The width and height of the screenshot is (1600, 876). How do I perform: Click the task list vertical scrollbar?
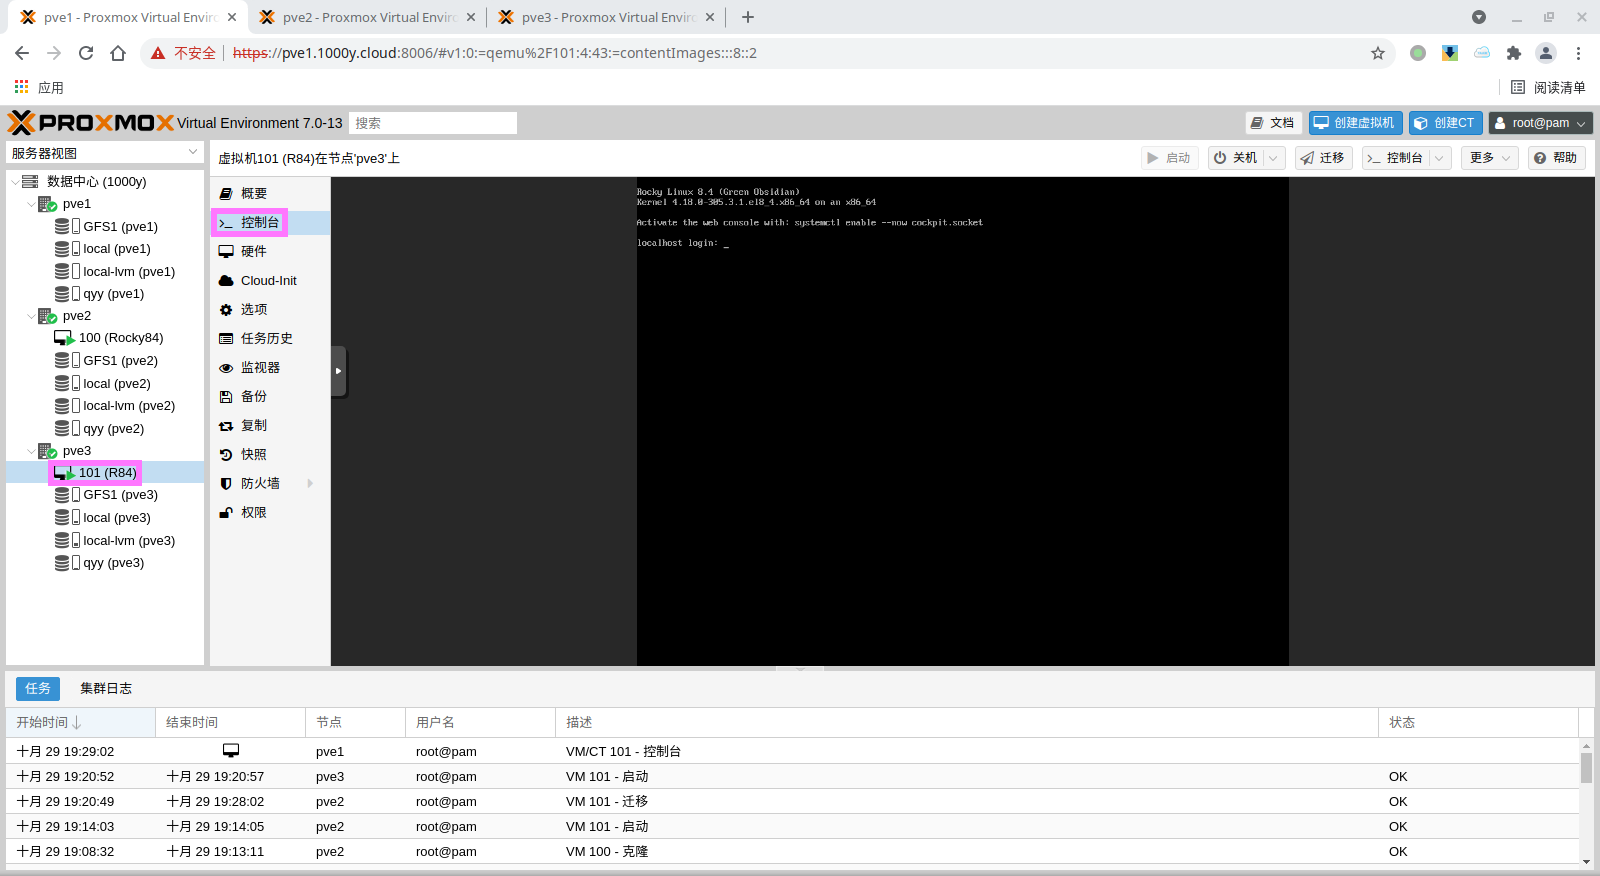pos(1586,768)
